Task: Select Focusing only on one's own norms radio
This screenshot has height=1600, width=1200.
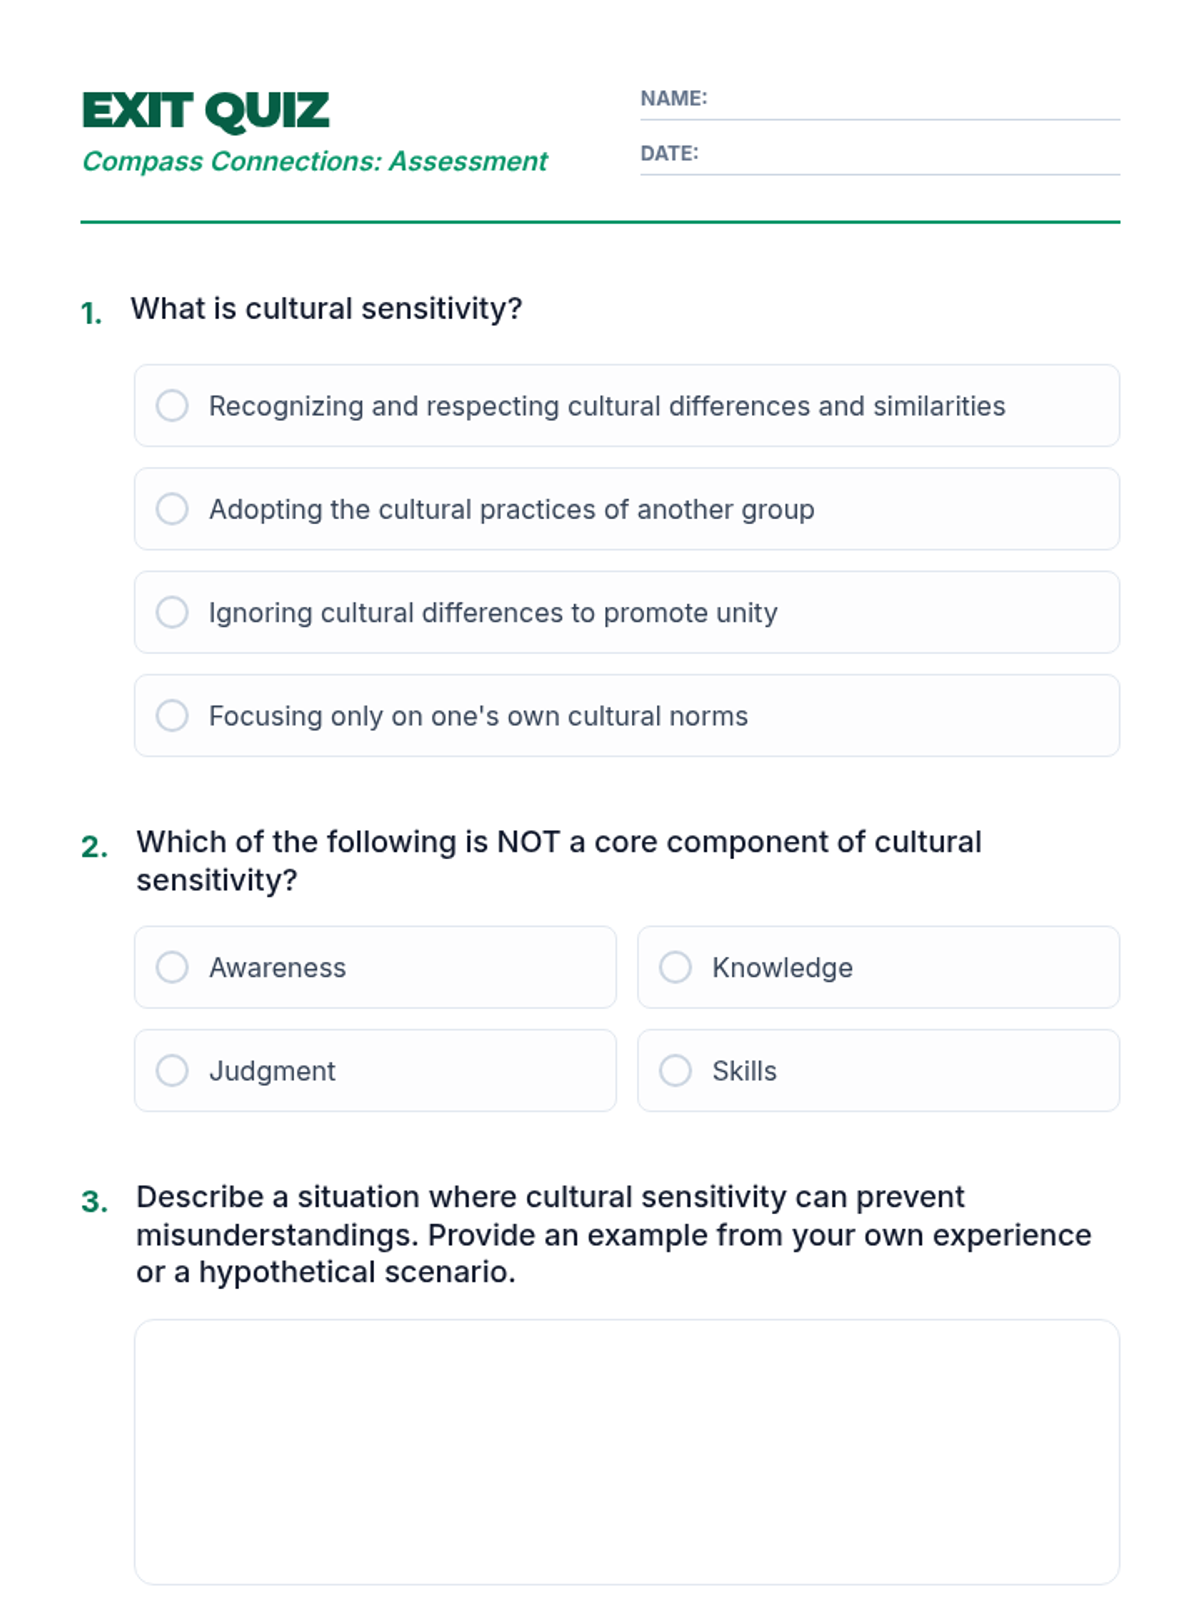Action: (172, 715)
